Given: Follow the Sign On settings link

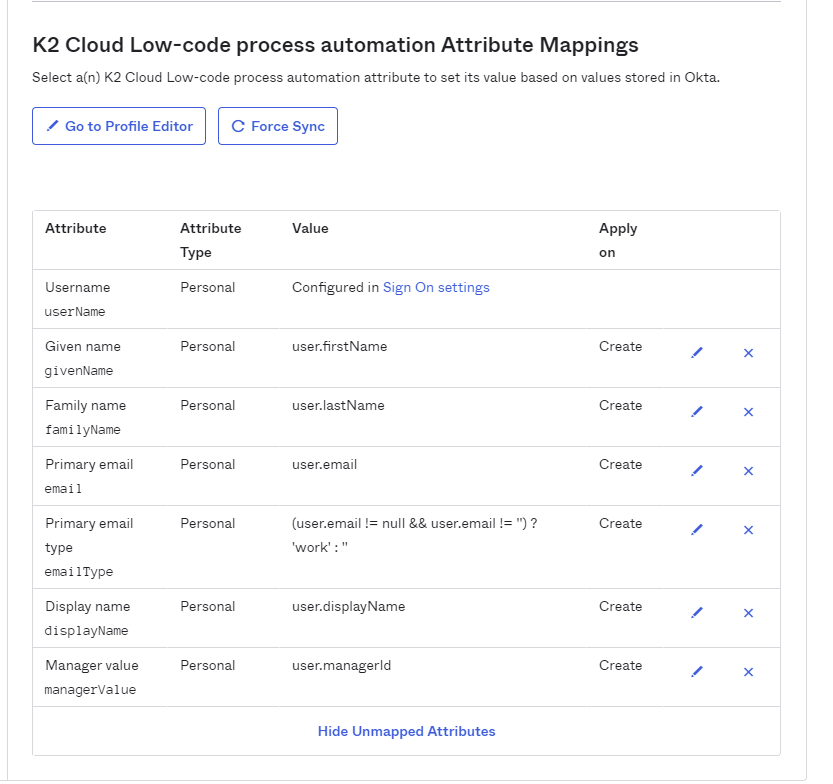Looking at the screenshot, I should [x=436, y=288].
